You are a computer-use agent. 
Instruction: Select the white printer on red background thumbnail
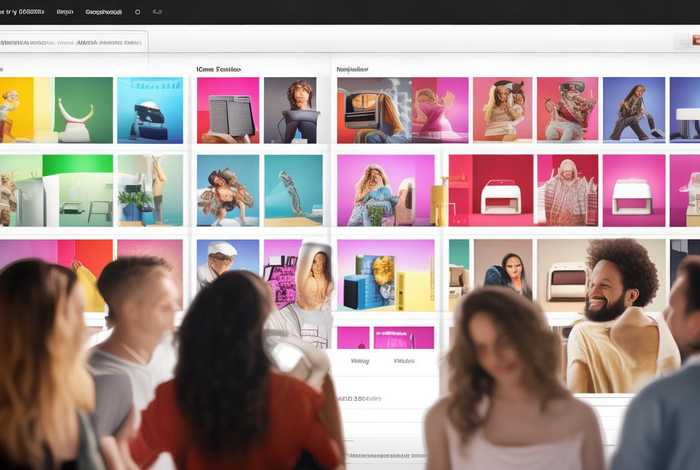click(501, 190)
